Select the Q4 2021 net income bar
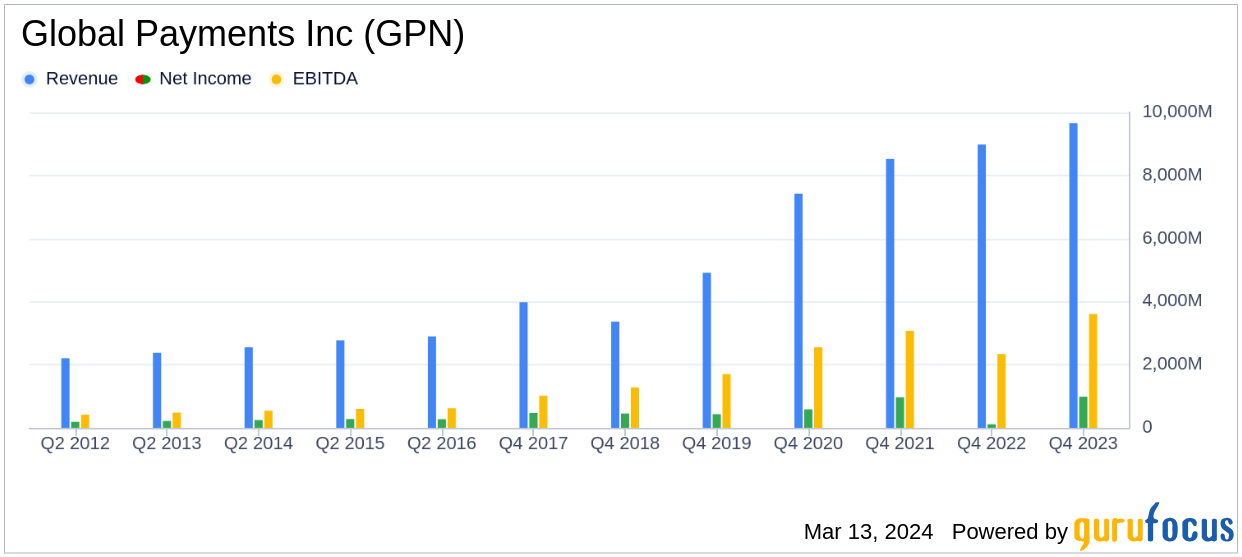1242x557 pixels. click(900, 413)
